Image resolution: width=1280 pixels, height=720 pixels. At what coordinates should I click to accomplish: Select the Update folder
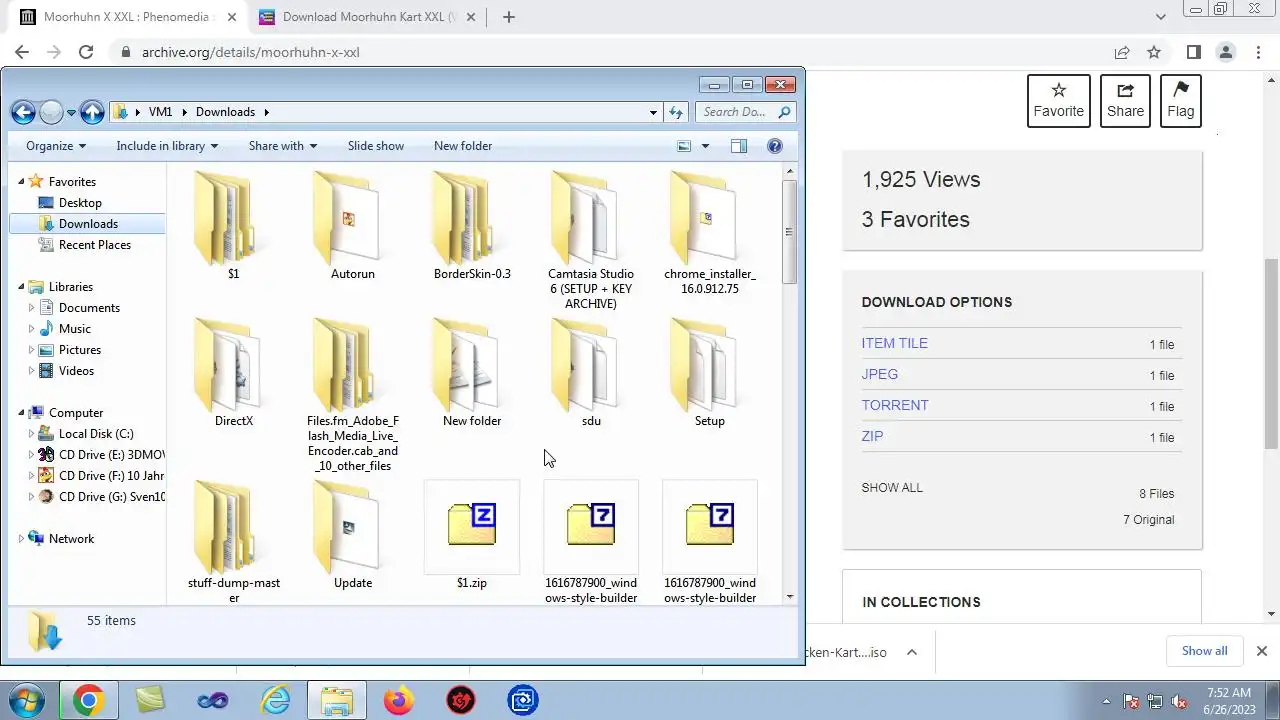coord(352,534)
